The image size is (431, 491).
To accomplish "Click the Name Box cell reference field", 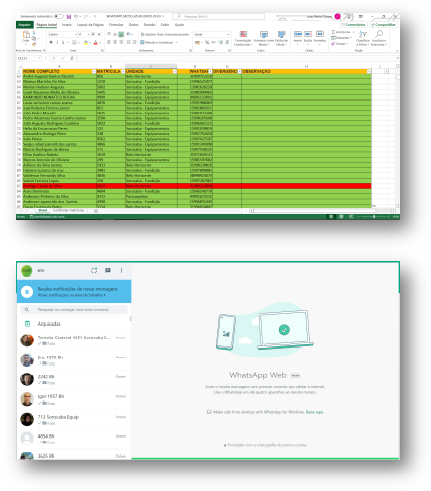I will coord(29,58).
